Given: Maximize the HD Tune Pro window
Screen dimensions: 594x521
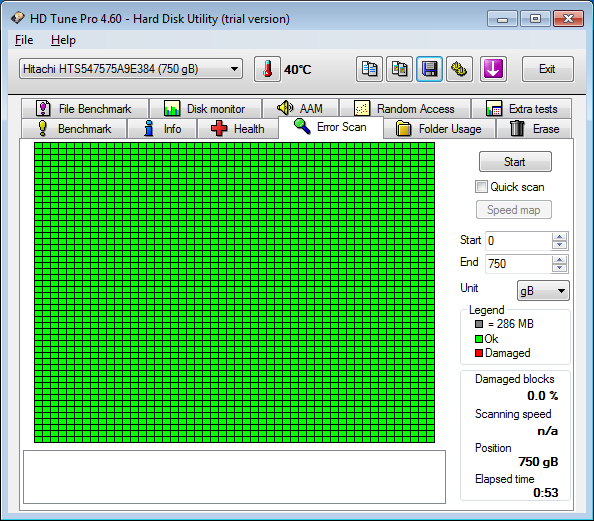Looking at the screenshot, I should [x=535, y=19].
